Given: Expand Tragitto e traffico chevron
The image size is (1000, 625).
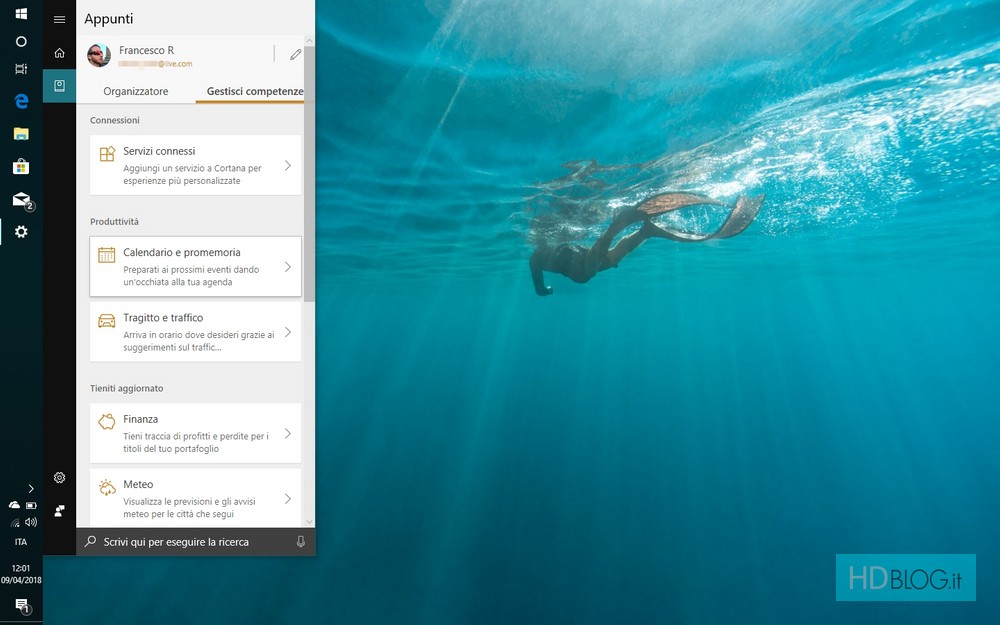Looking at the screenshot, I should (x=288, y=332).
